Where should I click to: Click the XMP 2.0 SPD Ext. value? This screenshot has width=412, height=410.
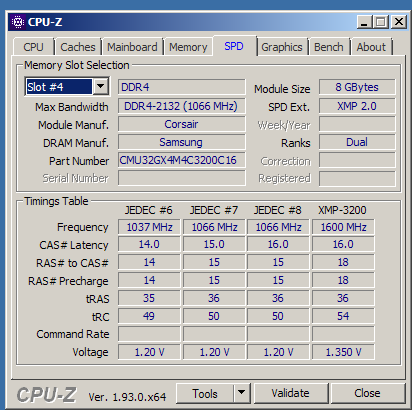(357, 106)
